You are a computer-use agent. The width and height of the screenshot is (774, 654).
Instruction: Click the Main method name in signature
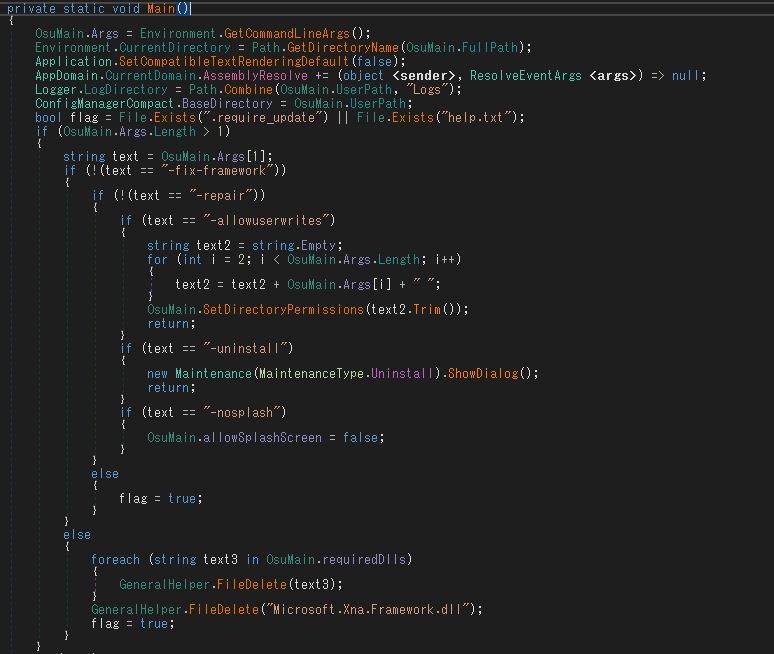tap(161, 8)
